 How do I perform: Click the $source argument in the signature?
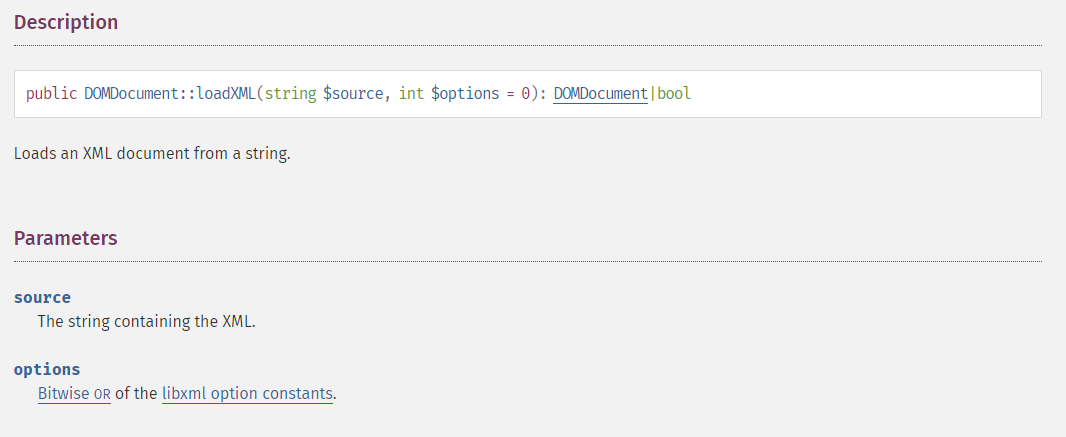click(353, 94)
